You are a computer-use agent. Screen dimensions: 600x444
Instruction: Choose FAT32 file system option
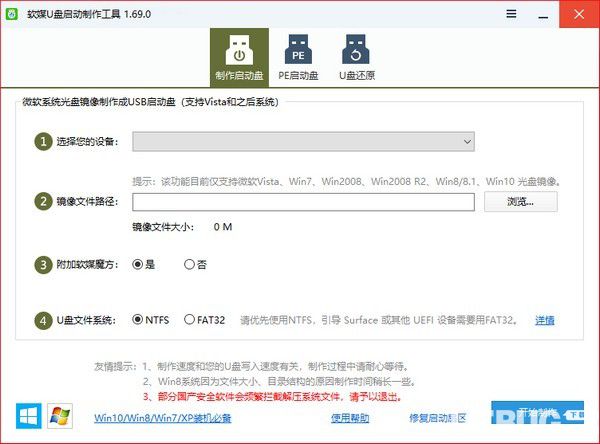click(205, 320)
